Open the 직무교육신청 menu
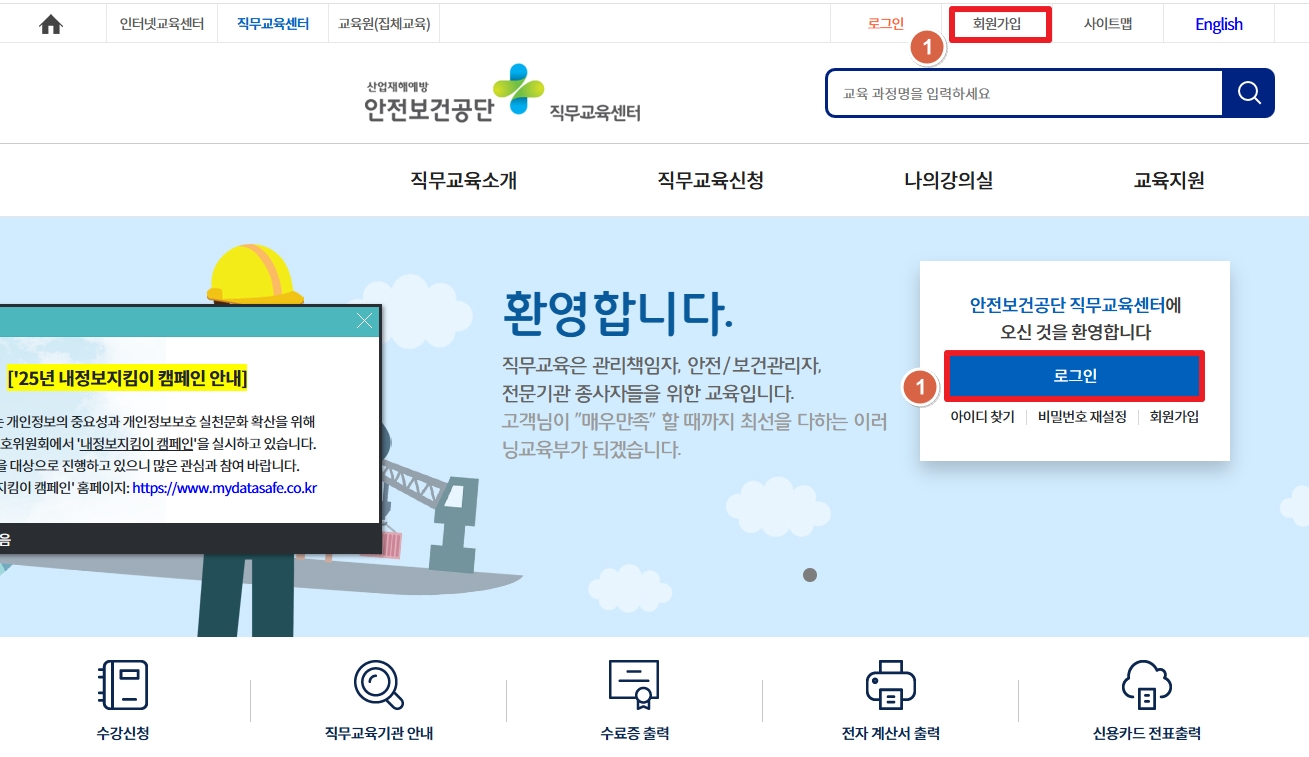Screen dimensions: 1309x757 click(x=710, y=181)
